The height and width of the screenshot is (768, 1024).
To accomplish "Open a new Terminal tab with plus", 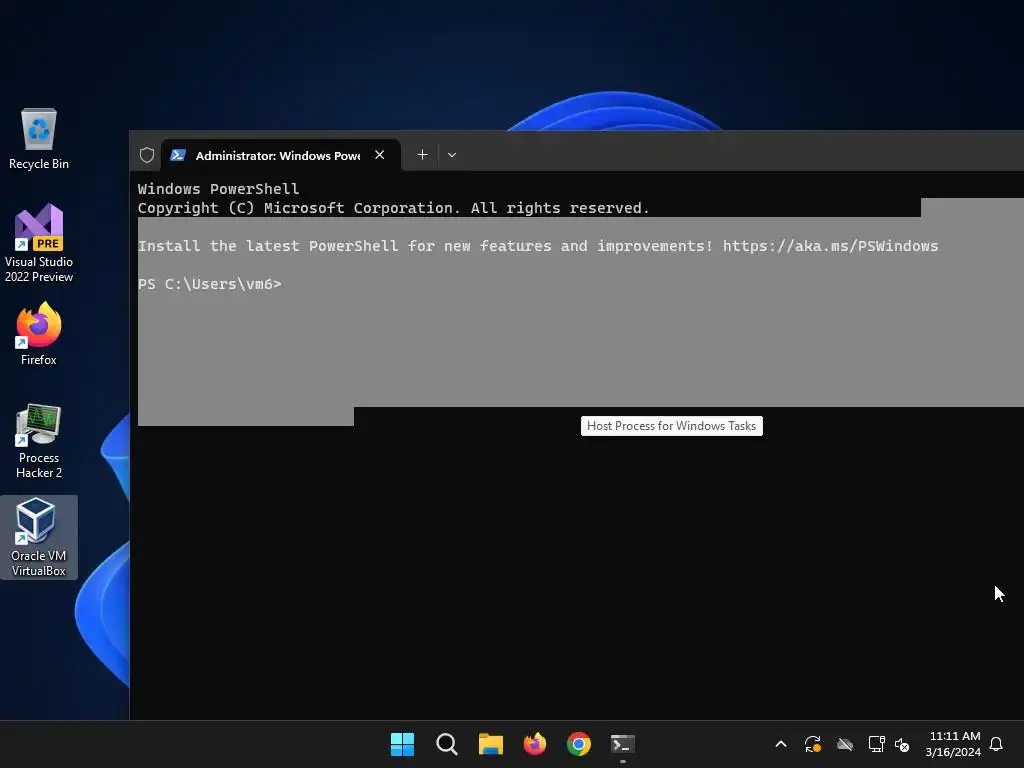I will click(x=423, y=155).
